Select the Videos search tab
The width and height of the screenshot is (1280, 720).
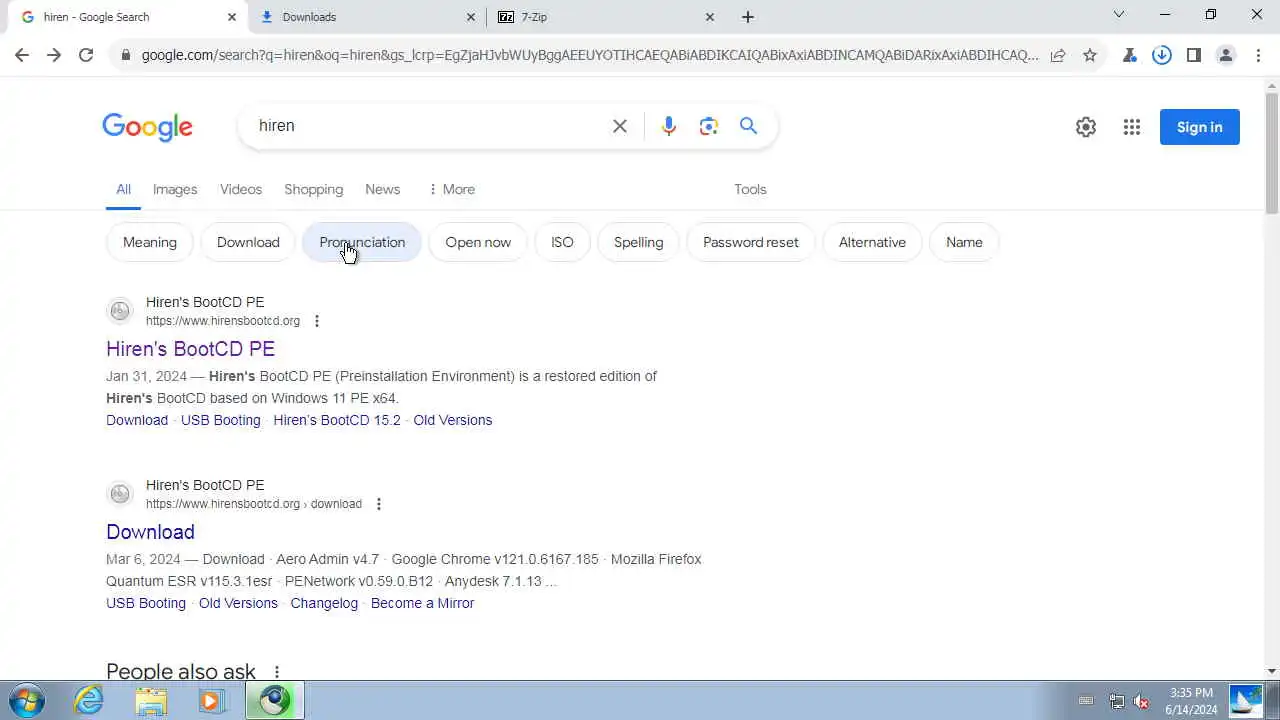tap(241, 189)
